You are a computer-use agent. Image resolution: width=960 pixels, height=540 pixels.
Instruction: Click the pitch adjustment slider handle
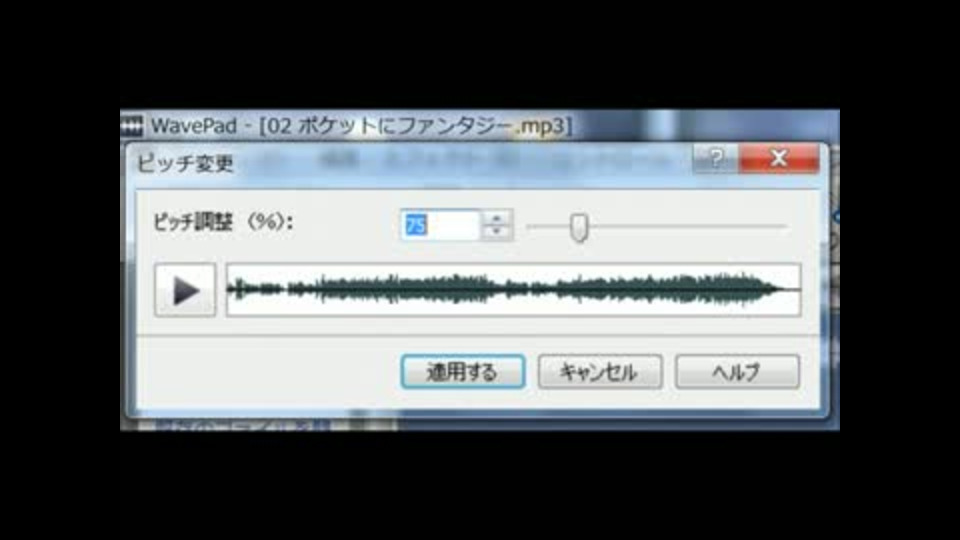tap(579, 227)
